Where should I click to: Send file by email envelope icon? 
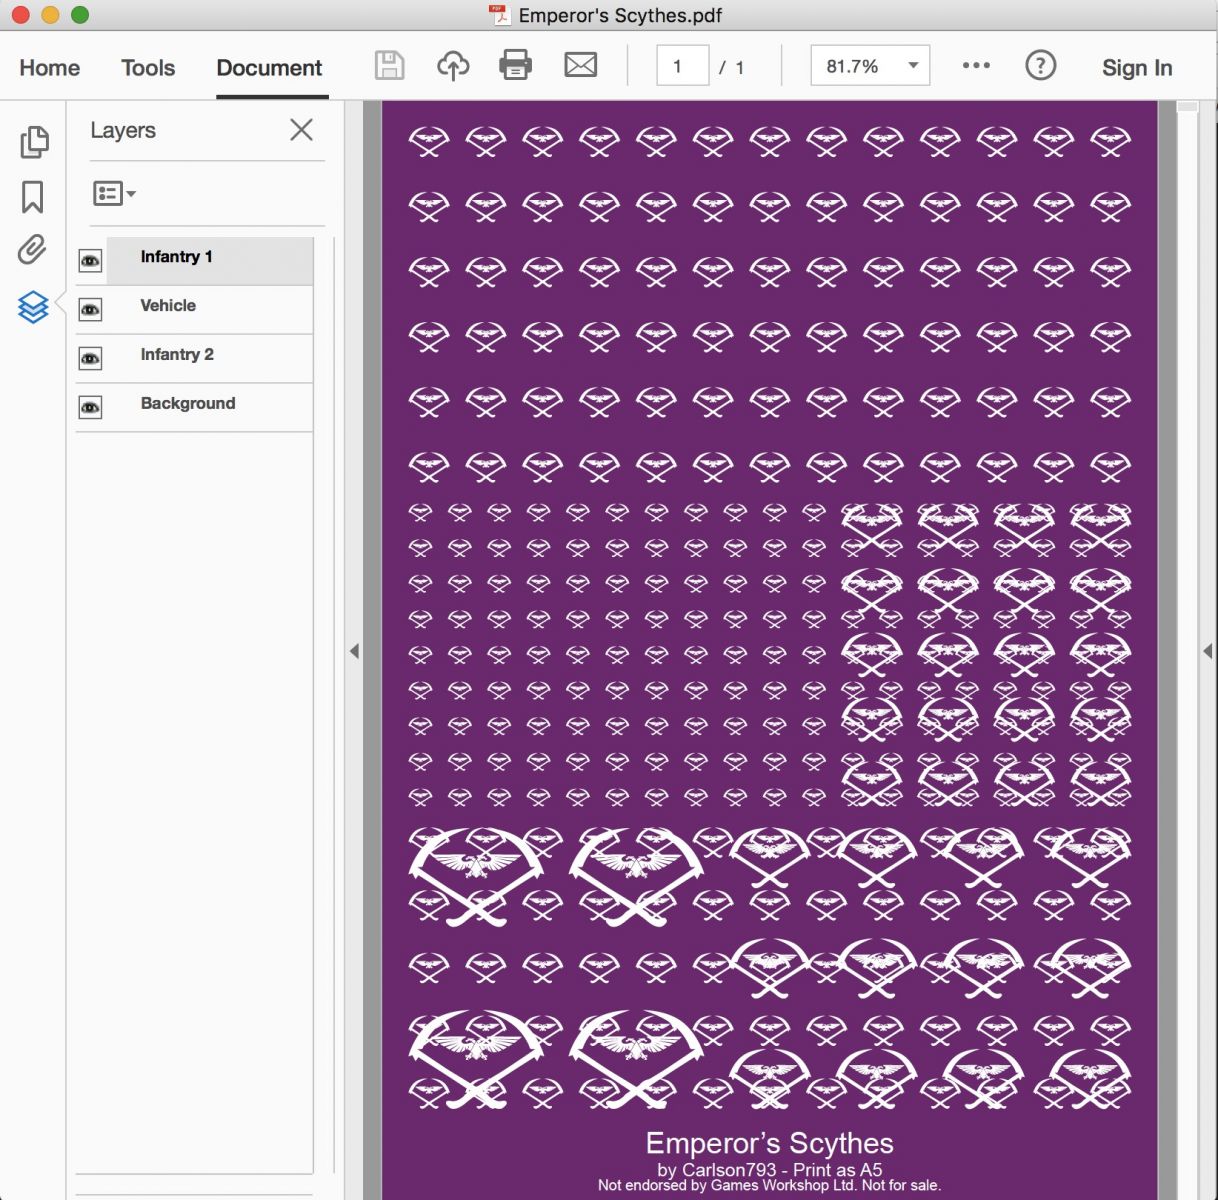click(580, 66)
